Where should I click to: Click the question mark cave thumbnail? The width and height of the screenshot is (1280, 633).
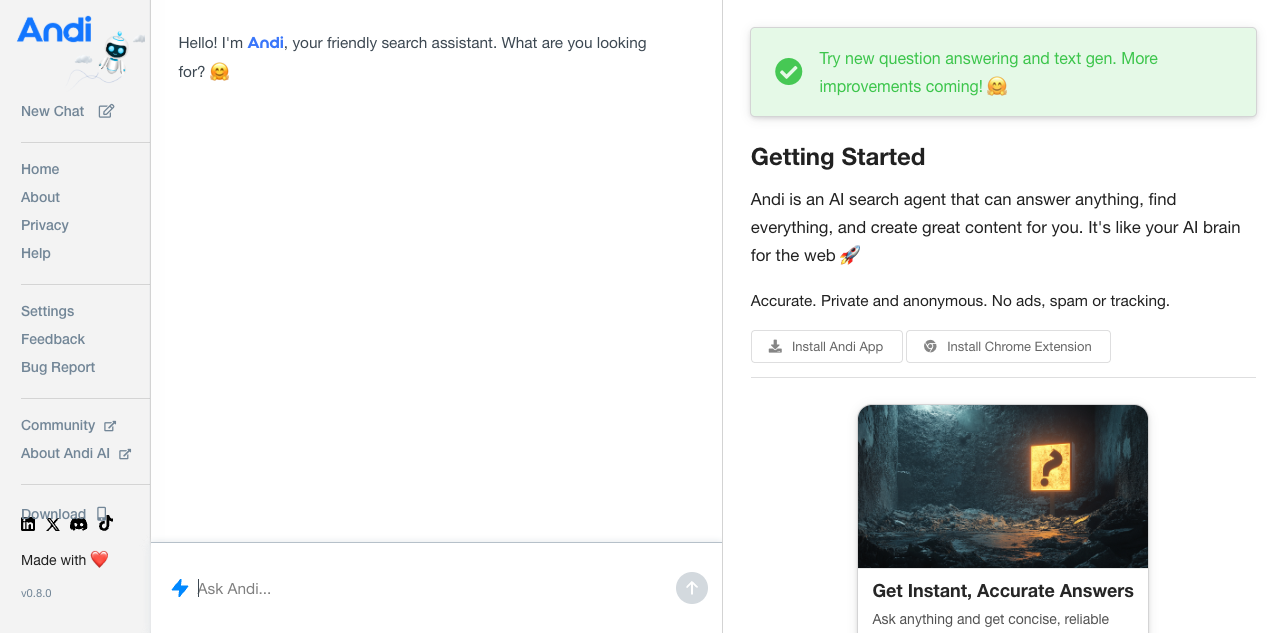tap(1003, 486)
